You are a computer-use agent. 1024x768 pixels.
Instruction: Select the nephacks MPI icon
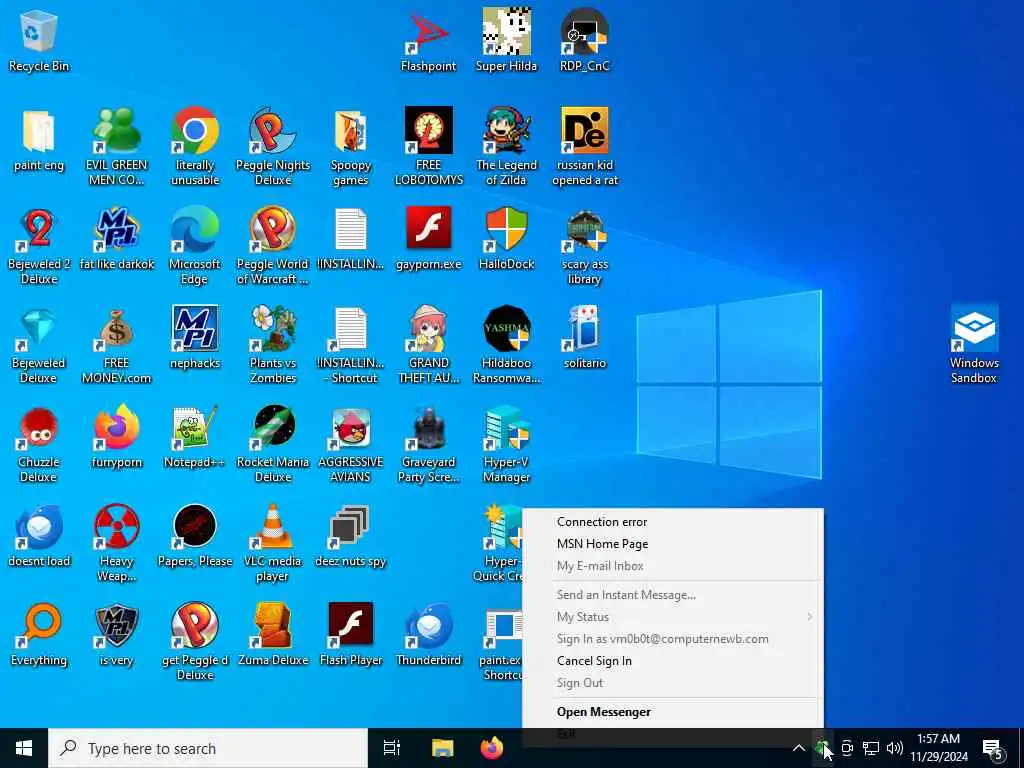(x=195, y=338)
